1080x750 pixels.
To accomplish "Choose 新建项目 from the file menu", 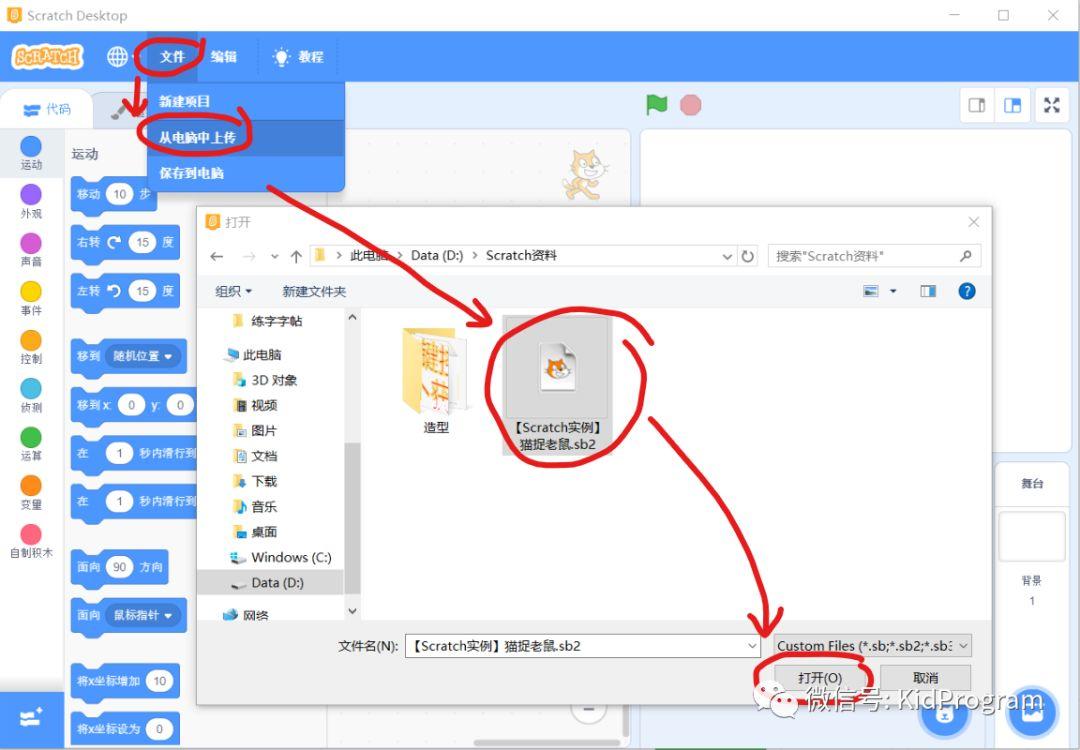I will pyautogui.click(x=246, y=102).
